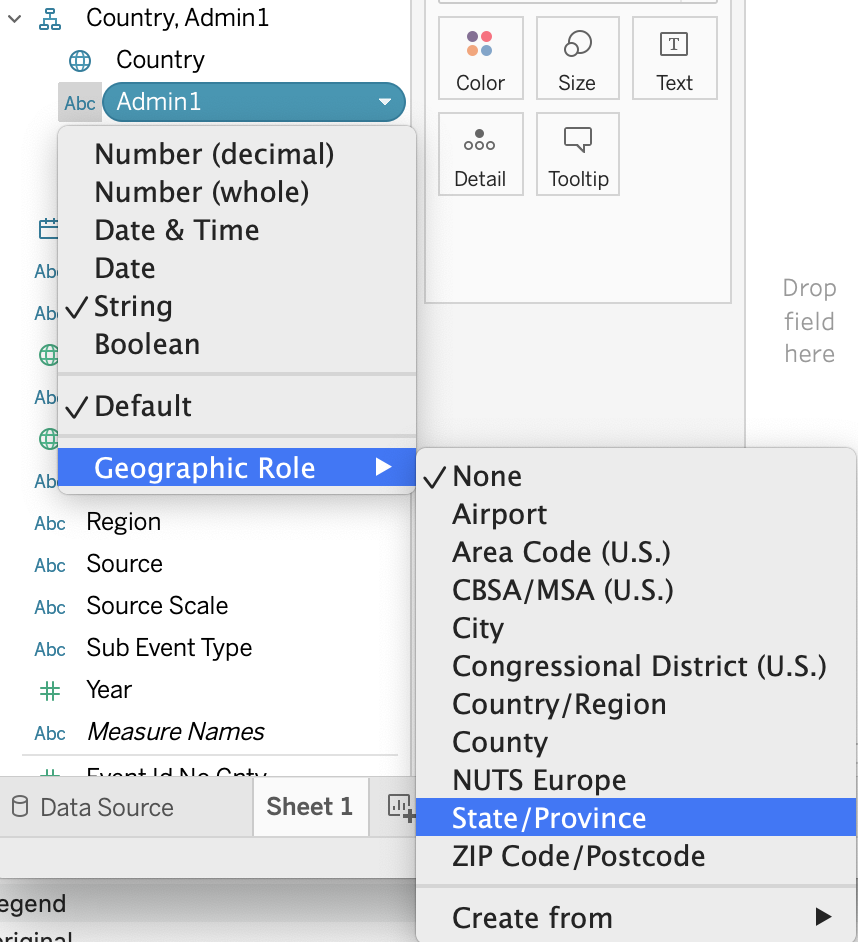Collapse the Country, Admin1 hierarchy
Viewport: 858px width, 942px height.
tap(14, 18)
